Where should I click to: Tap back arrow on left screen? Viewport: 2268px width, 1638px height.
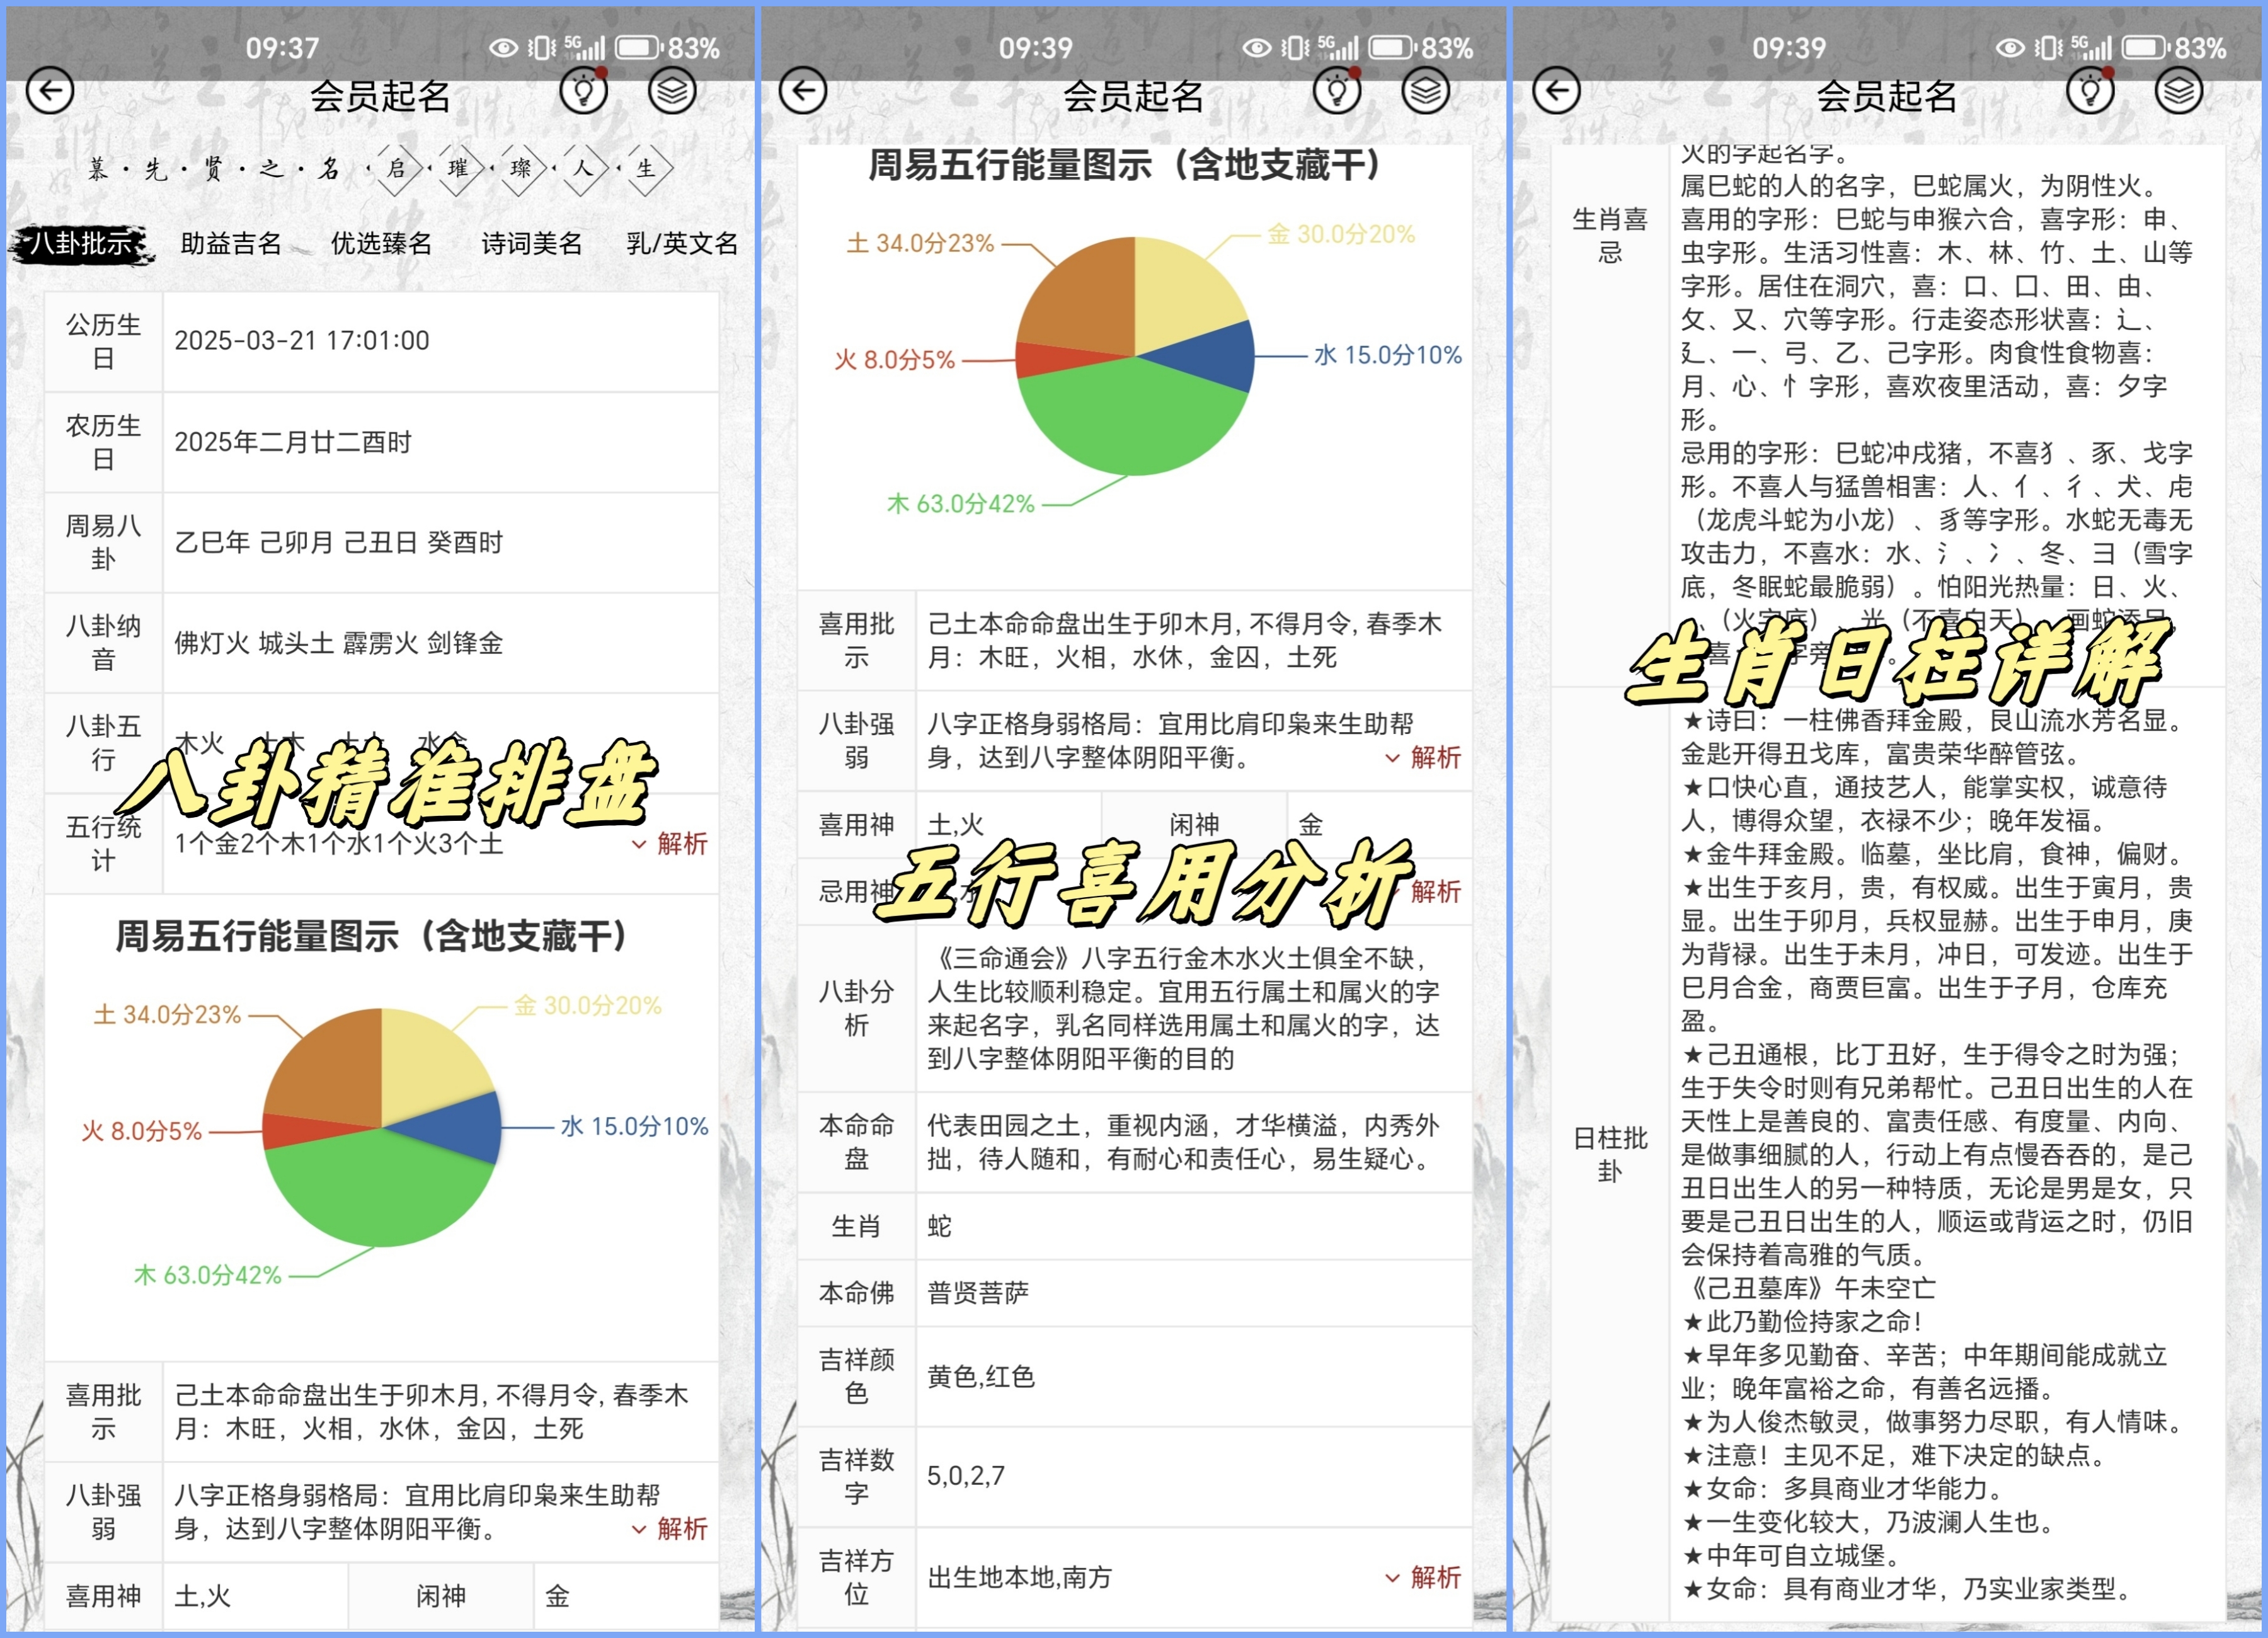(49, 91)
